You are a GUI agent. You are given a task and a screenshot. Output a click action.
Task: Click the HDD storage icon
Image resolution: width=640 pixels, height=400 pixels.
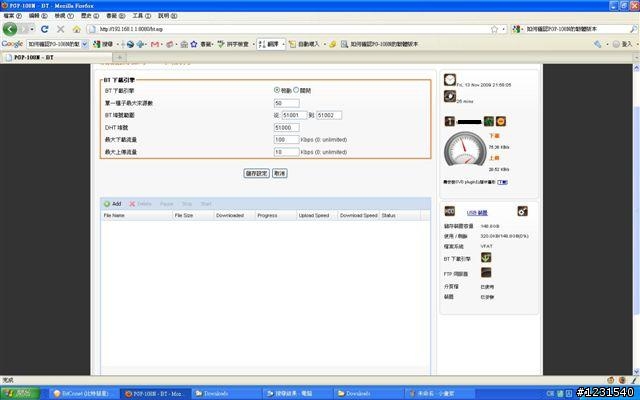click(449, 211)
